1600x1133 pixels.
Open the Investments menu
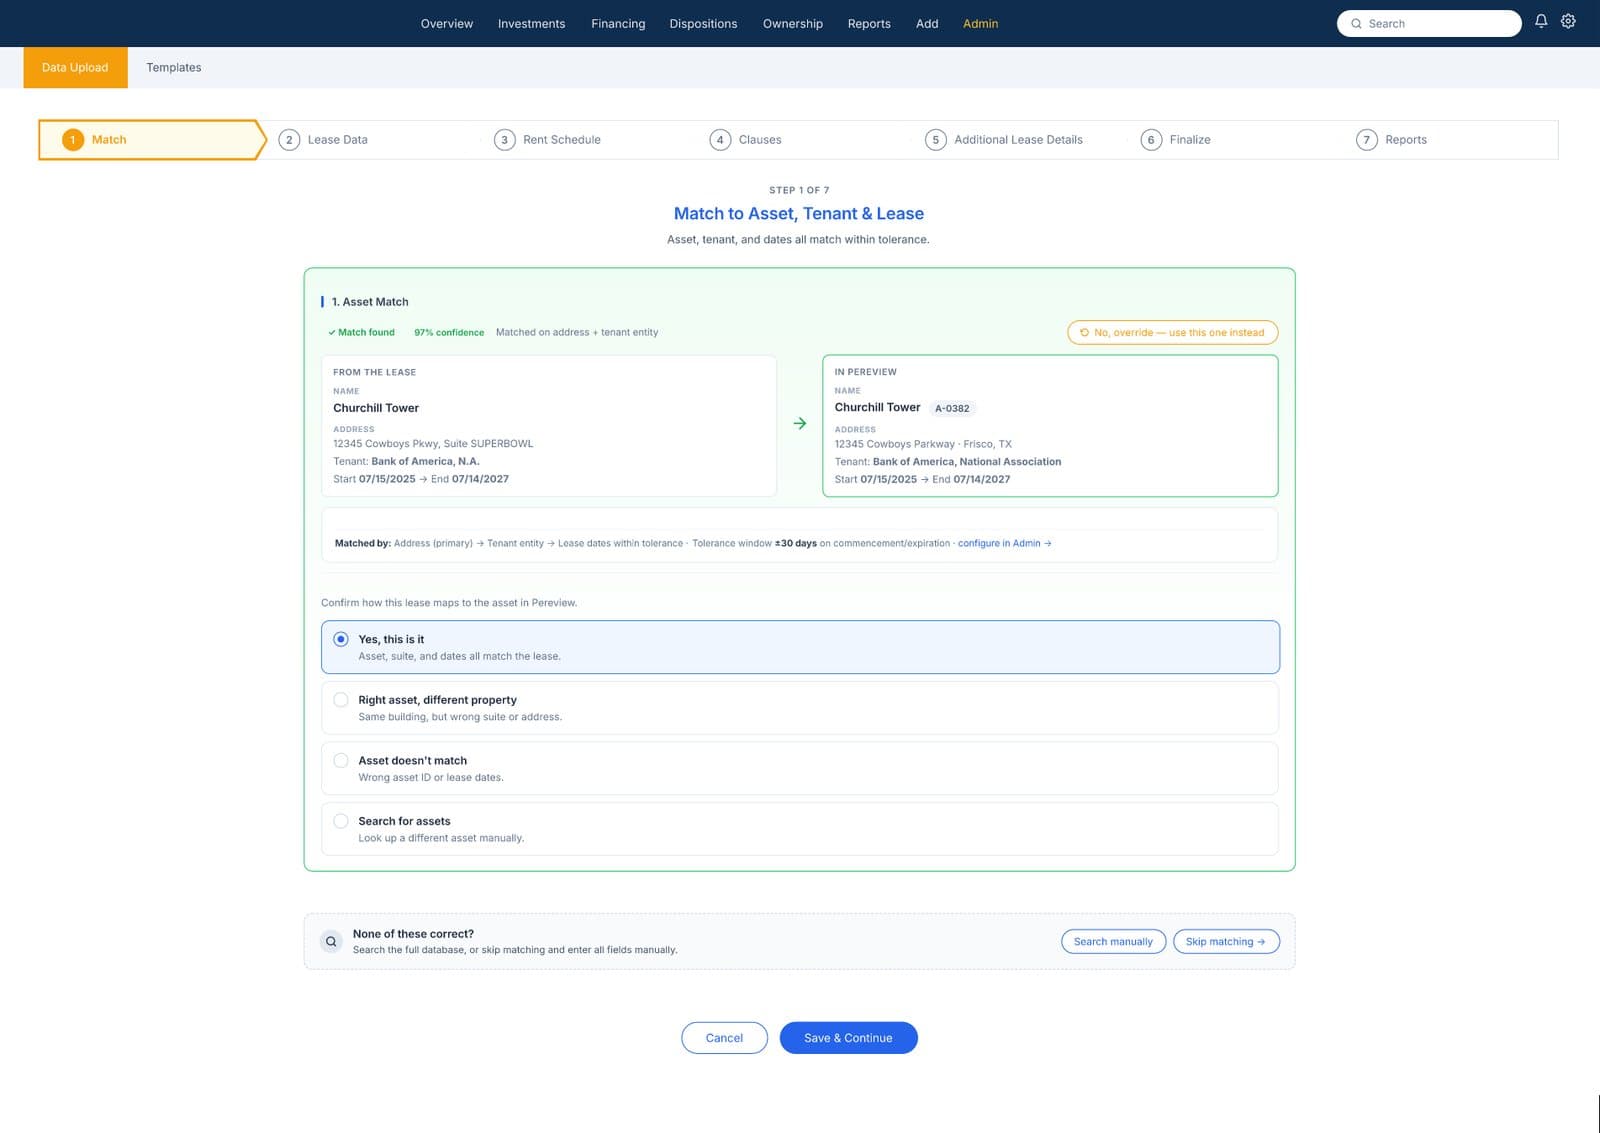[x=531, y=24]
